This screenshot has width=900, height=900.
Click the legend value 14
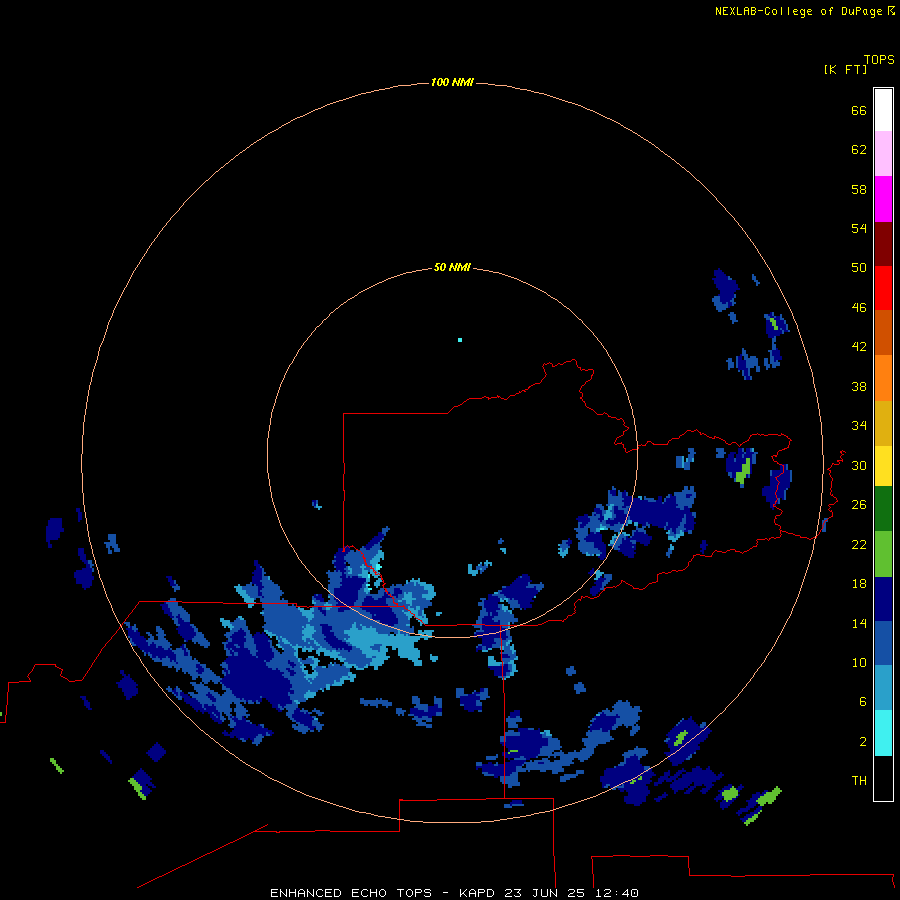[x=859, y=623]
